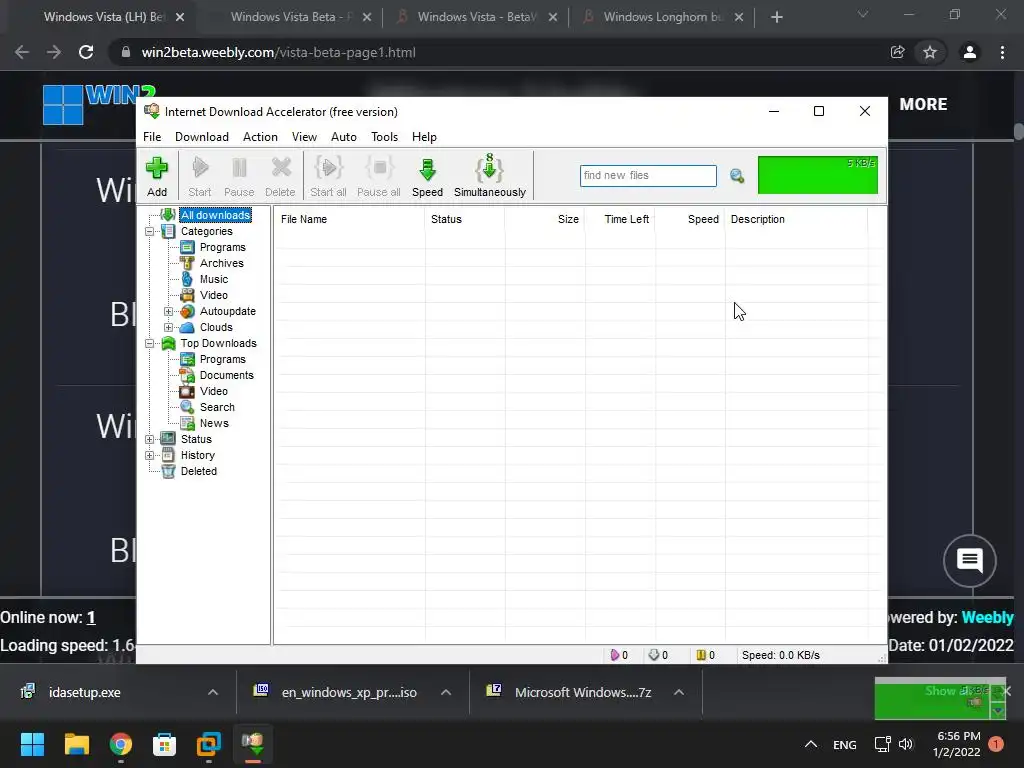Screen dimensions: 1024x768
Task: Reload the page in Chrome
Action: tap(86, 52)
